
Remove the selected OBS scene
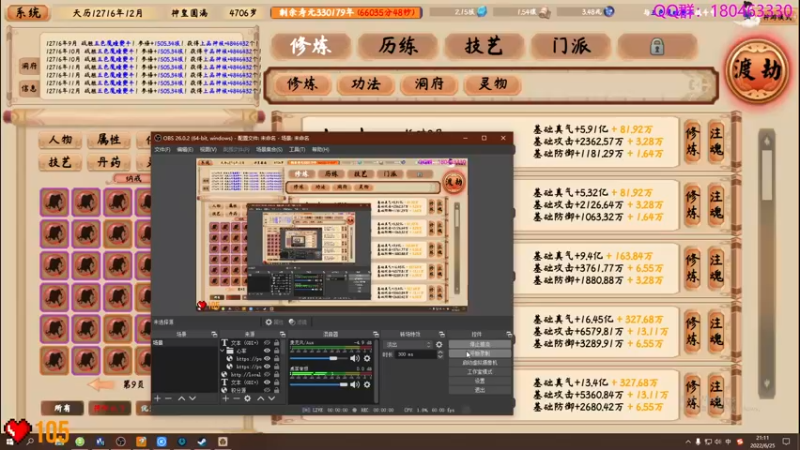(x=168, y=398)
